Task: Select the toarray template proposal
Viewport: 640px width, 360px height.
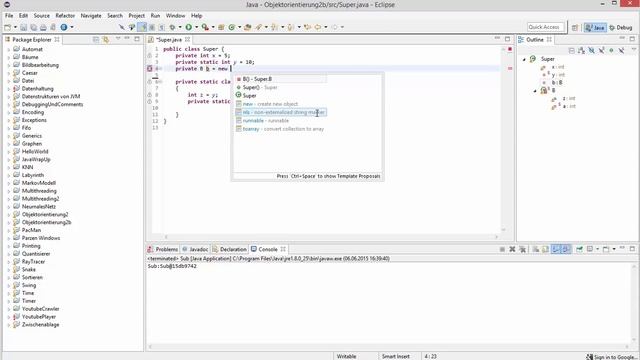Action: coord(281,129)
